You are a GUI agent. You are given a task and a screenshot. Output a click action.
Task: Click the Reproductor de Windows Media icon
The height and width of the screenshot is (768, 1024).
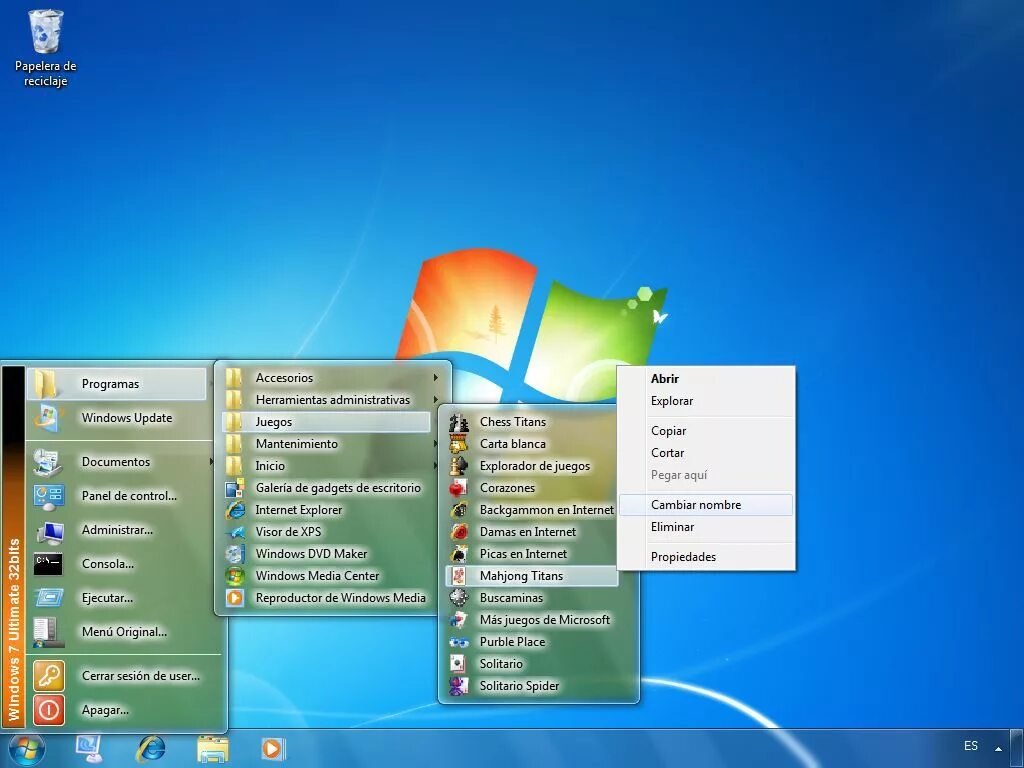(x=234, y=598)
